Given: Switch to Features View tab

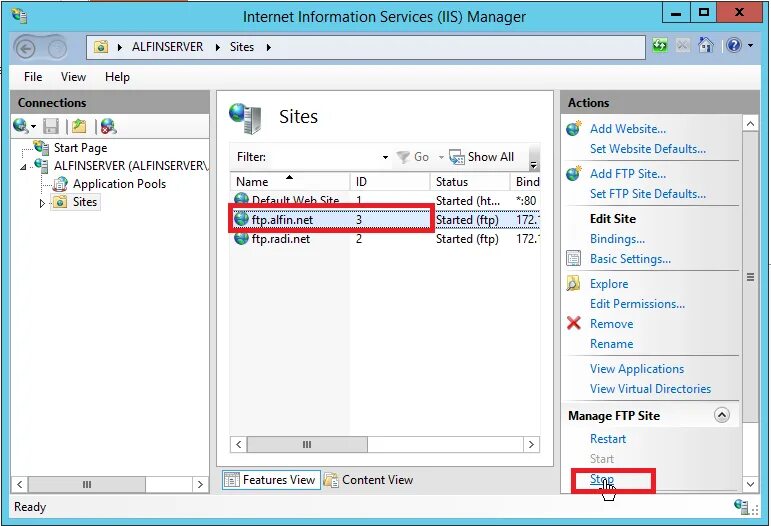Looking at the screenshot, I should point(271,480).
